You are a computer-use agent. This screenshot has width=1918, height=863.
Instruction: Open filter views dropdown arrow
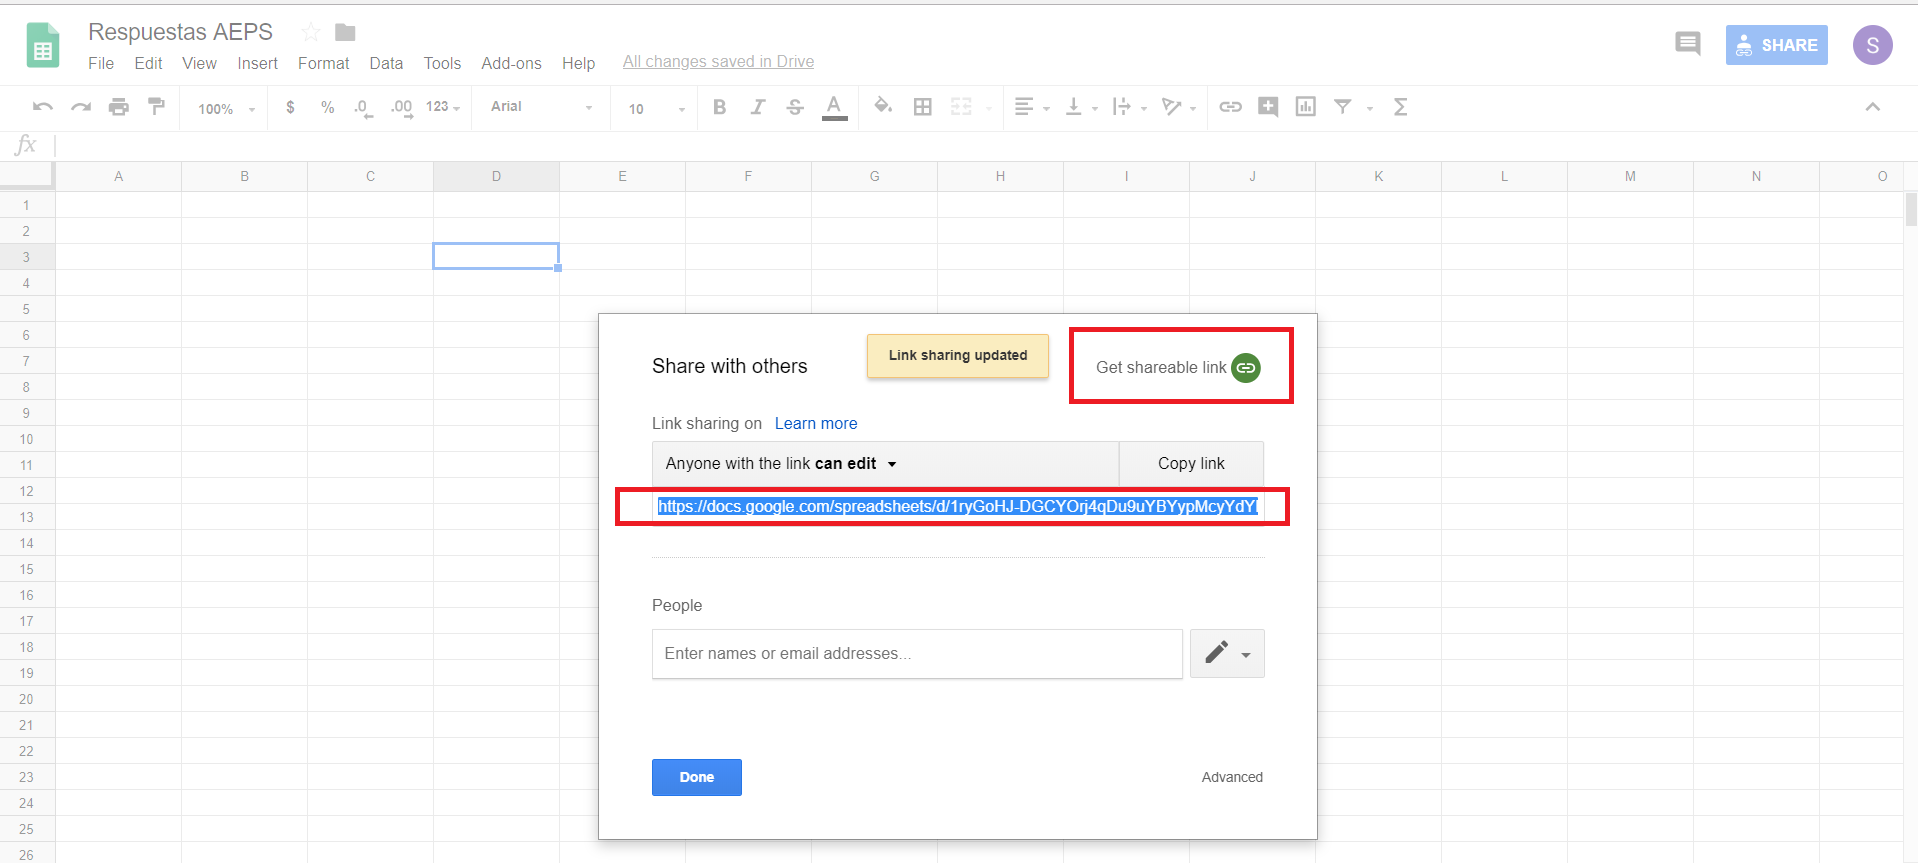click(x=1370, y=108)
